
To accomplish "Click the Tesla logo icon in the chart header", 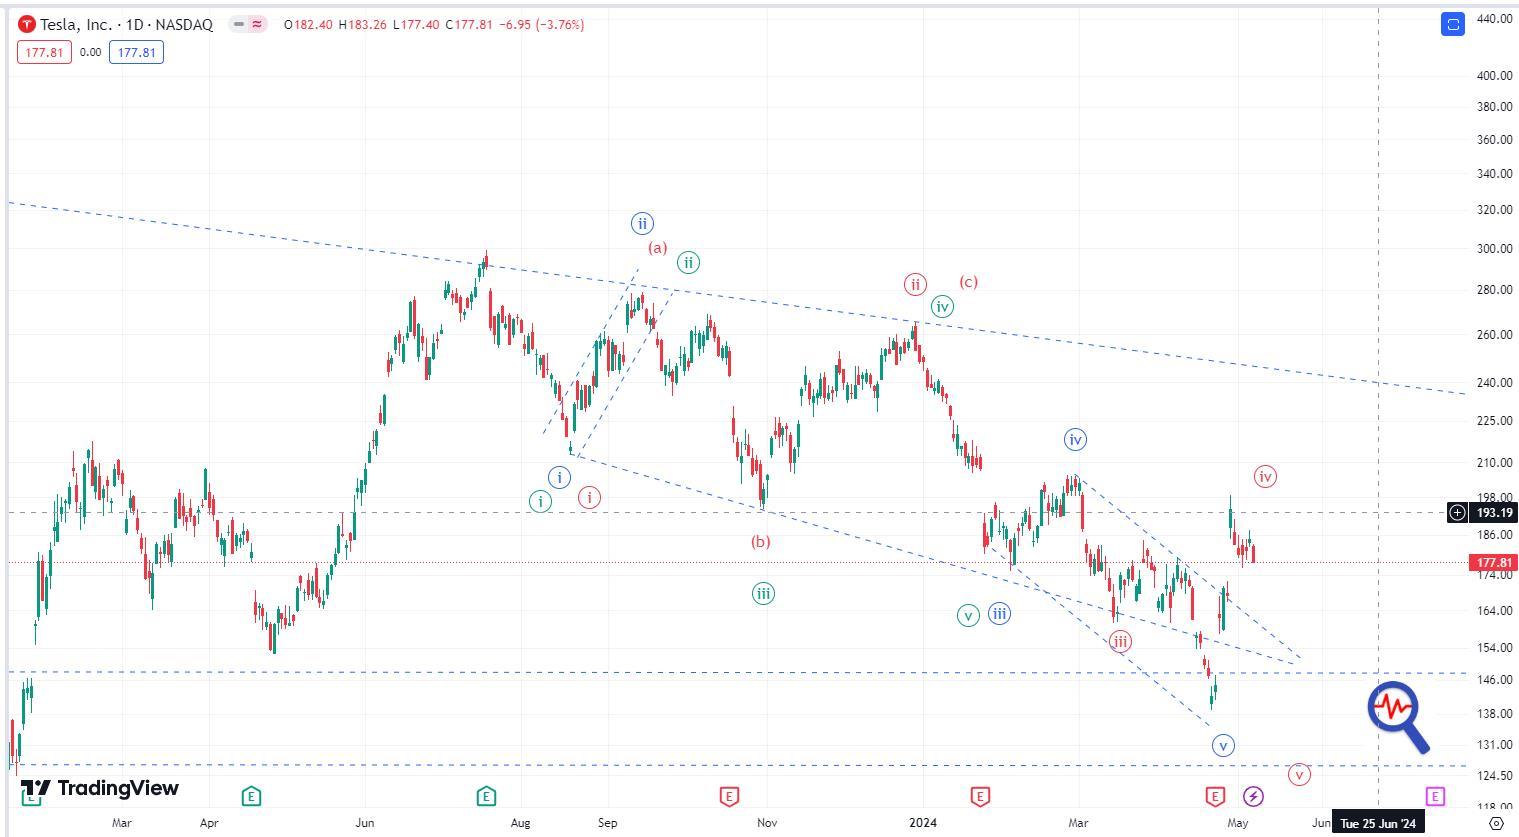I will click(27, 24).
